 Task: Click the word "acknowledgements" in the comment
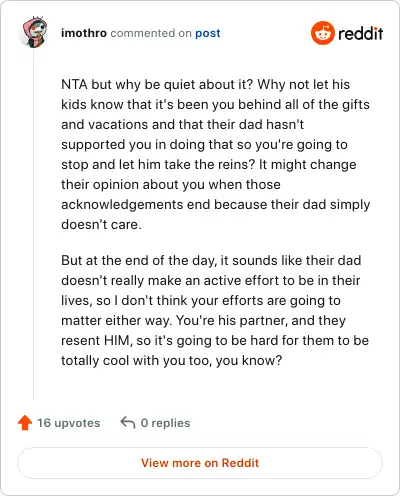click(122, 205)
